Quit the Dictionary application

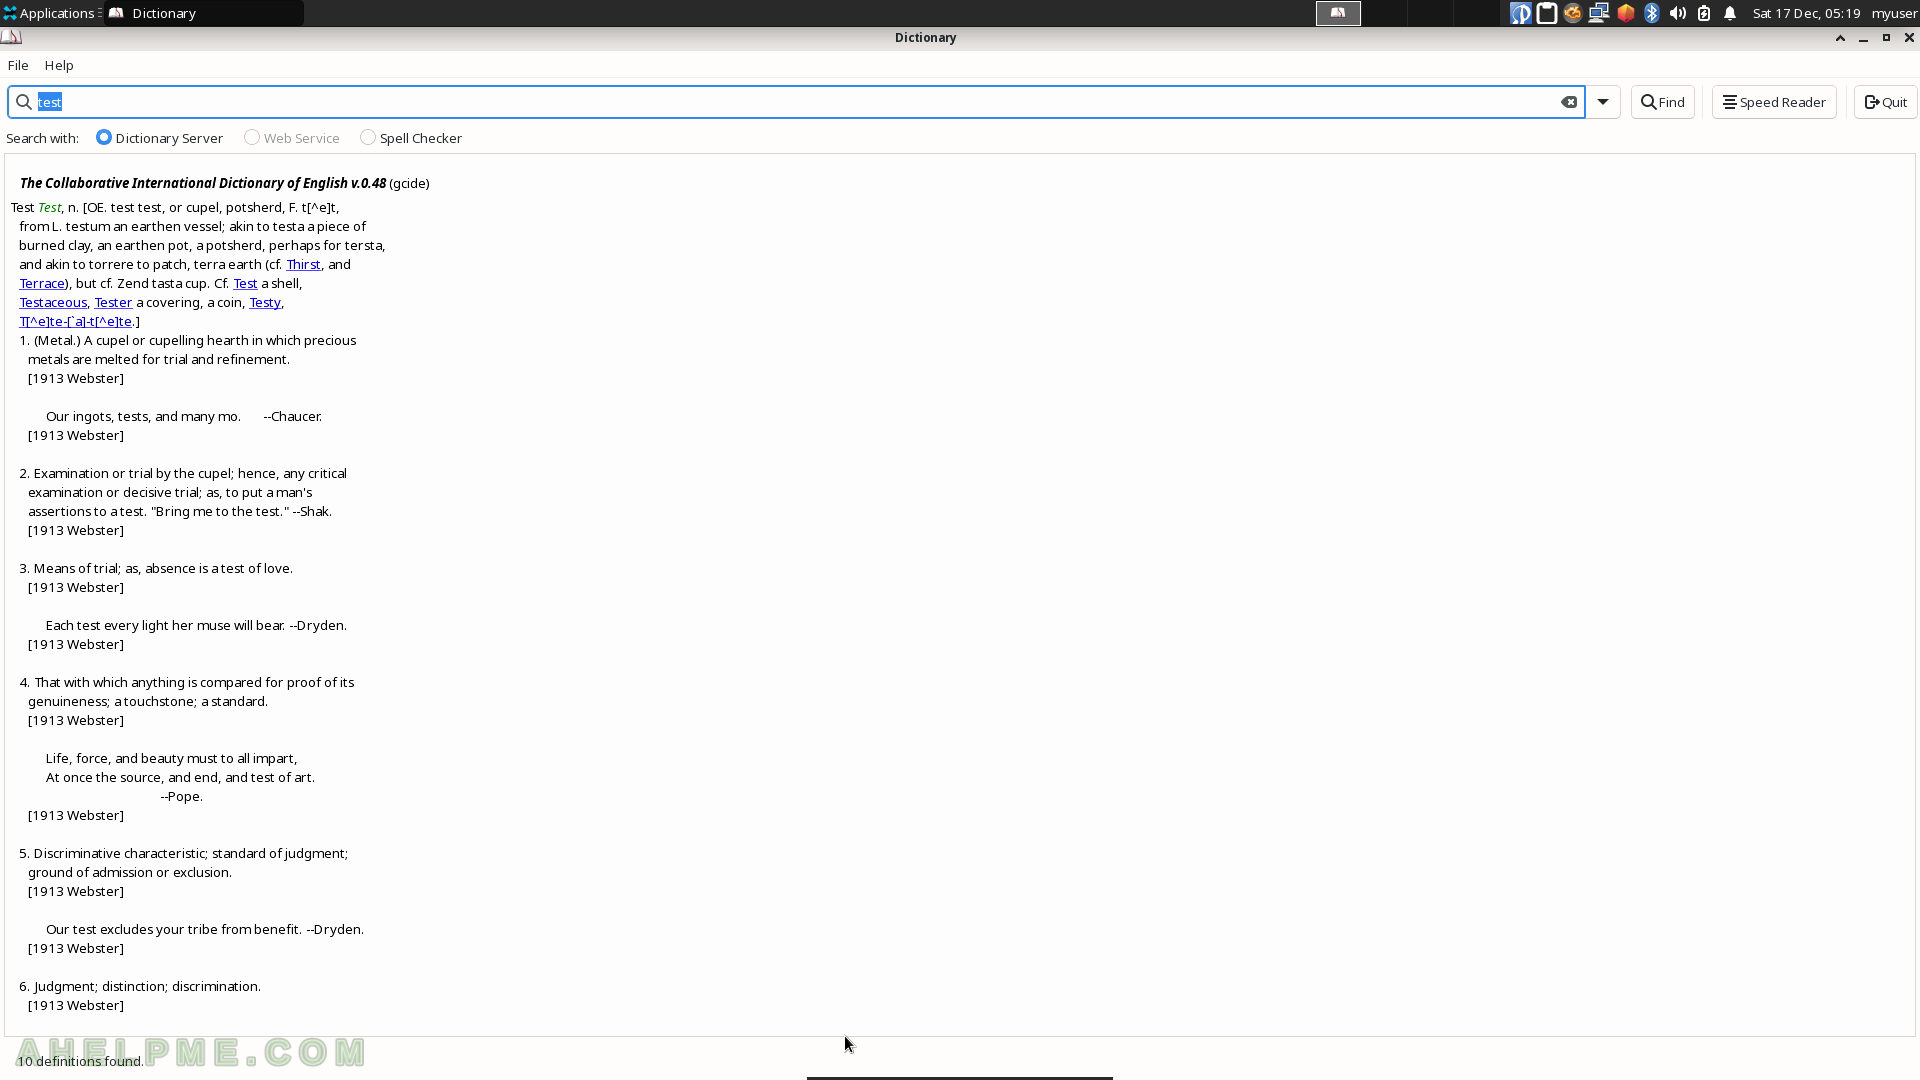(x=1885, y=102)
